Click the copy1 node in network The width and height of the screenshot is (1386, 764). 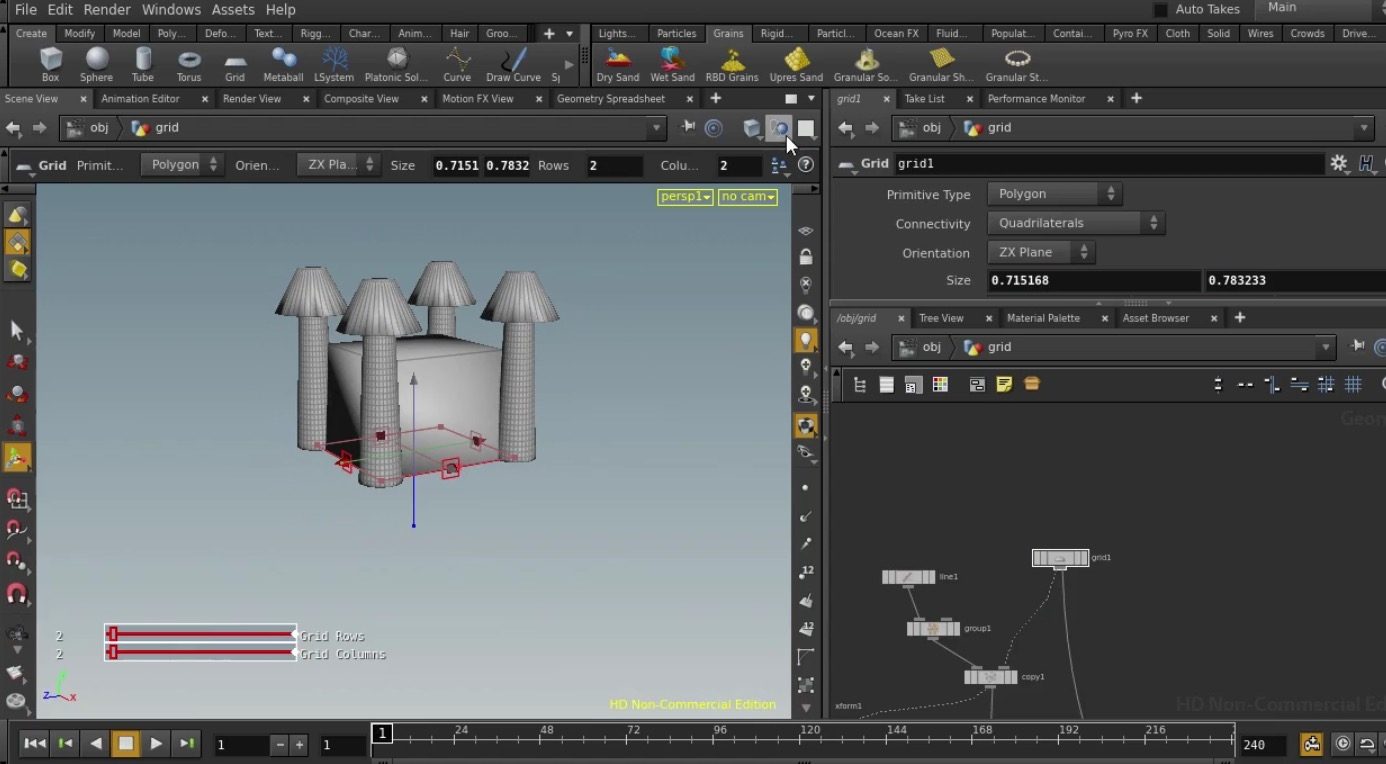tap(991, 677)
